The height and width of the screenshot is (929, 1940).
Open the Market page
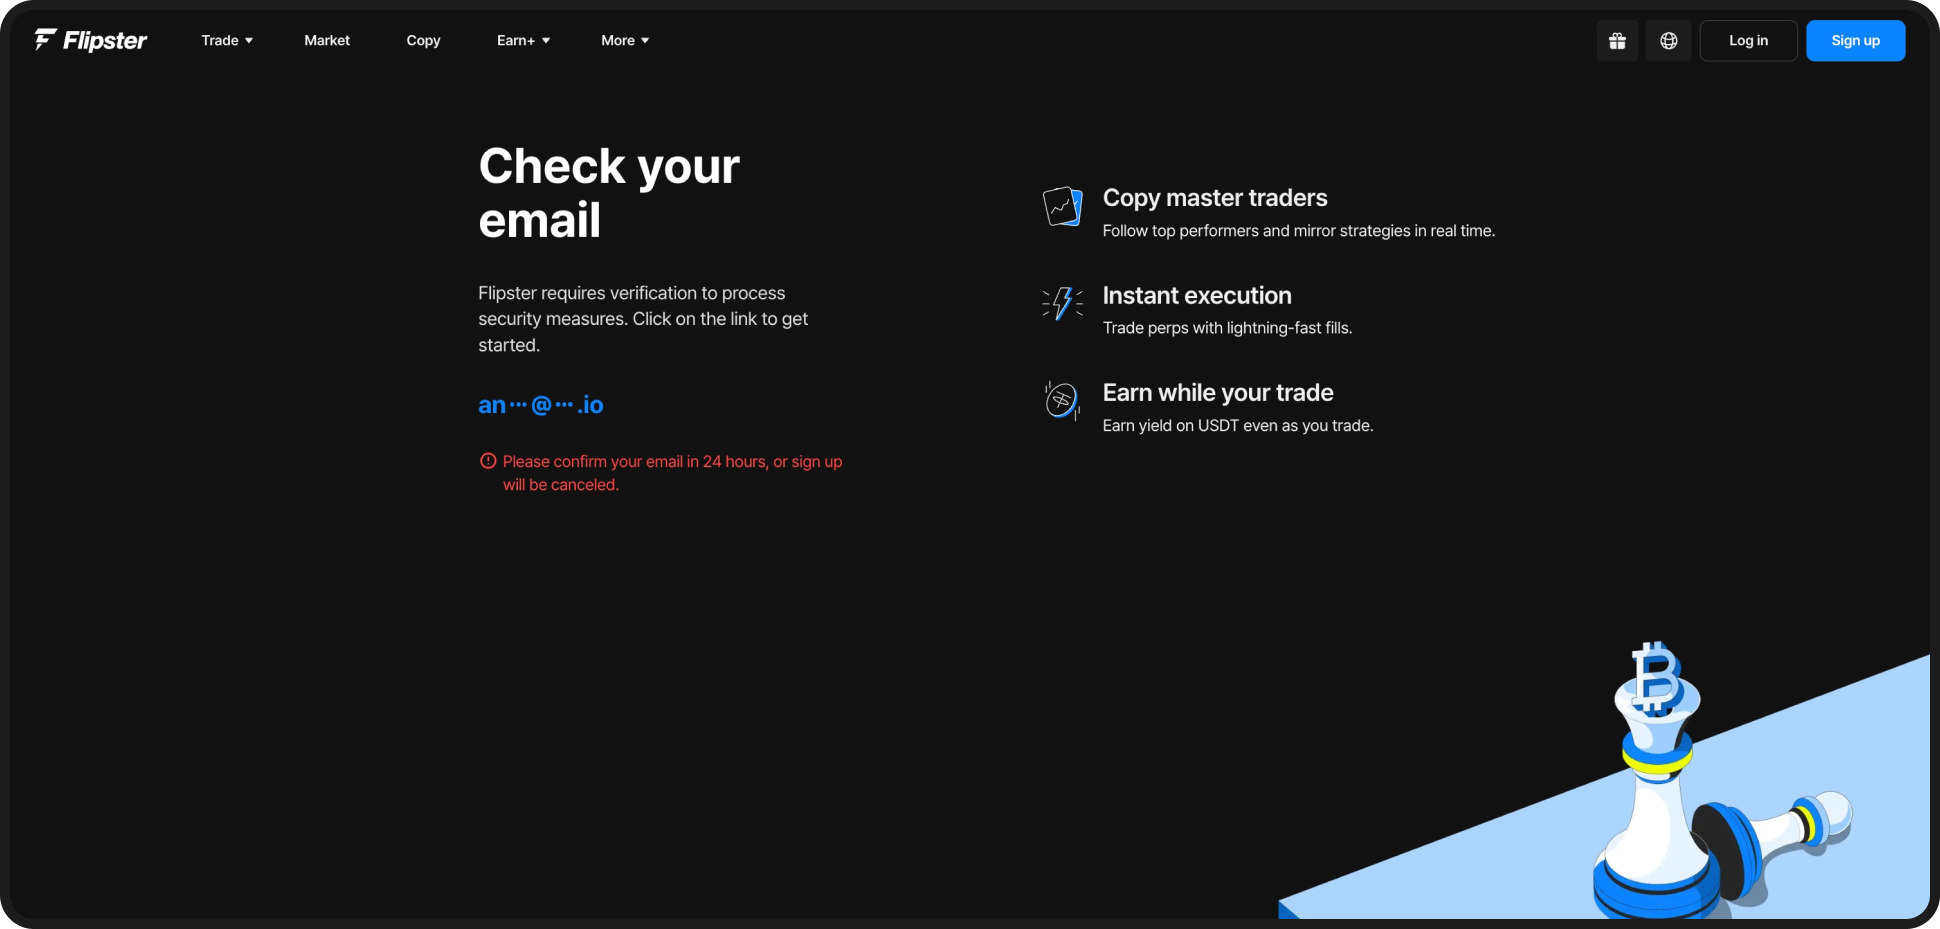[x=327, y=41]
